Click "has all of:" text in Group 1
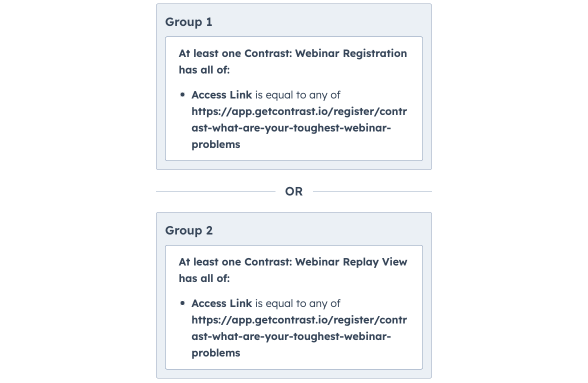Image resolution: width=588 pixels, height=383 pixels. tap(204, 70)
